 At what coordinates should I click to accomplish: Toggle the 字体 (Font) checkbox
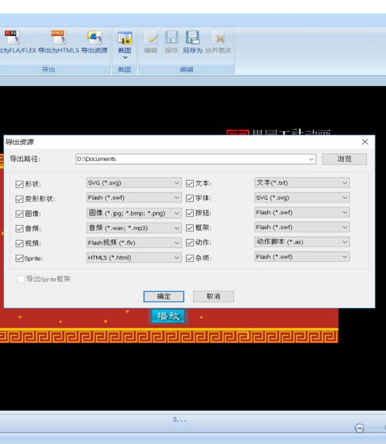[x=190, y=198]
